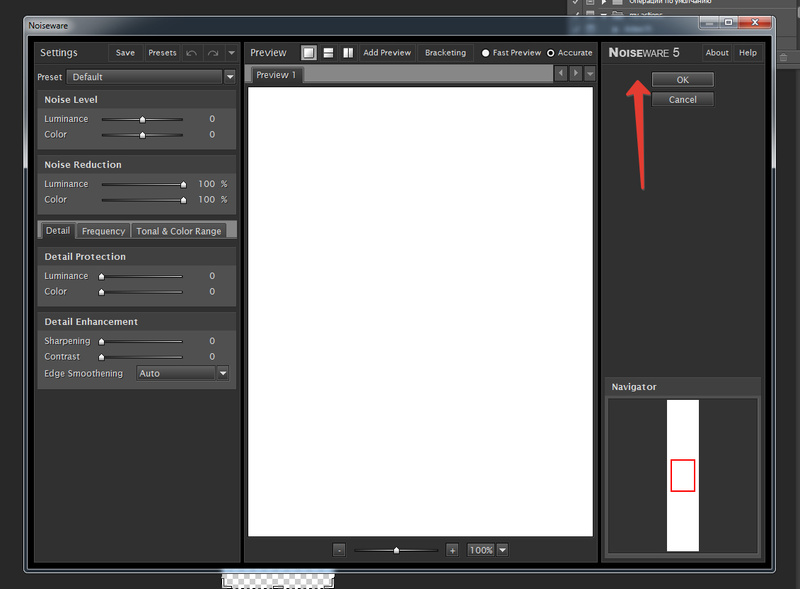Click the Cancel button
This screenshot has height=589, width=800.
(683, 100)
